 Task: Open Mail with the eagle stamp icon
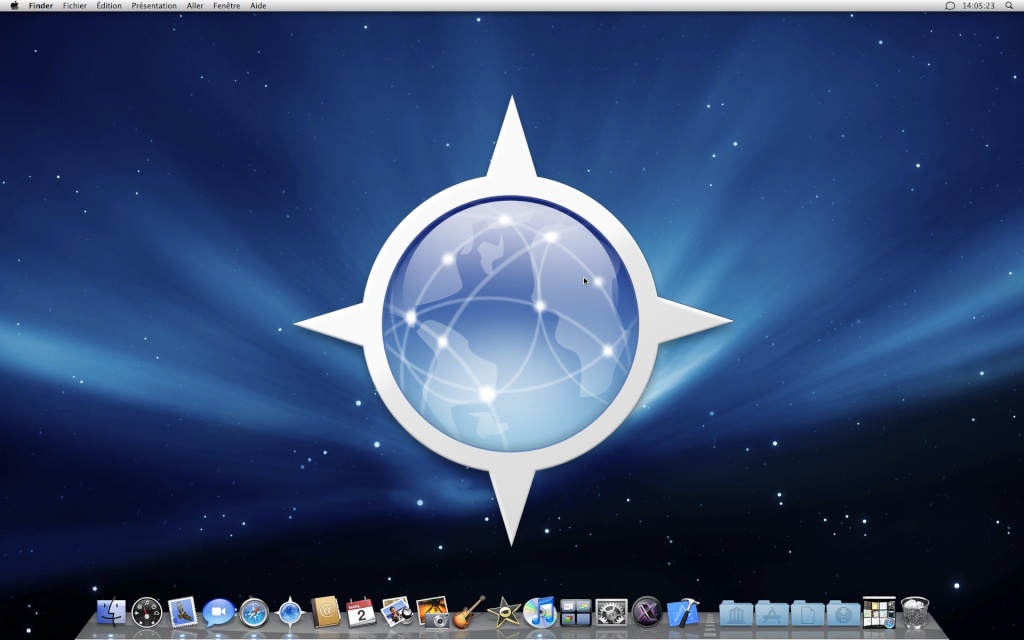click(x=182, y=613)
